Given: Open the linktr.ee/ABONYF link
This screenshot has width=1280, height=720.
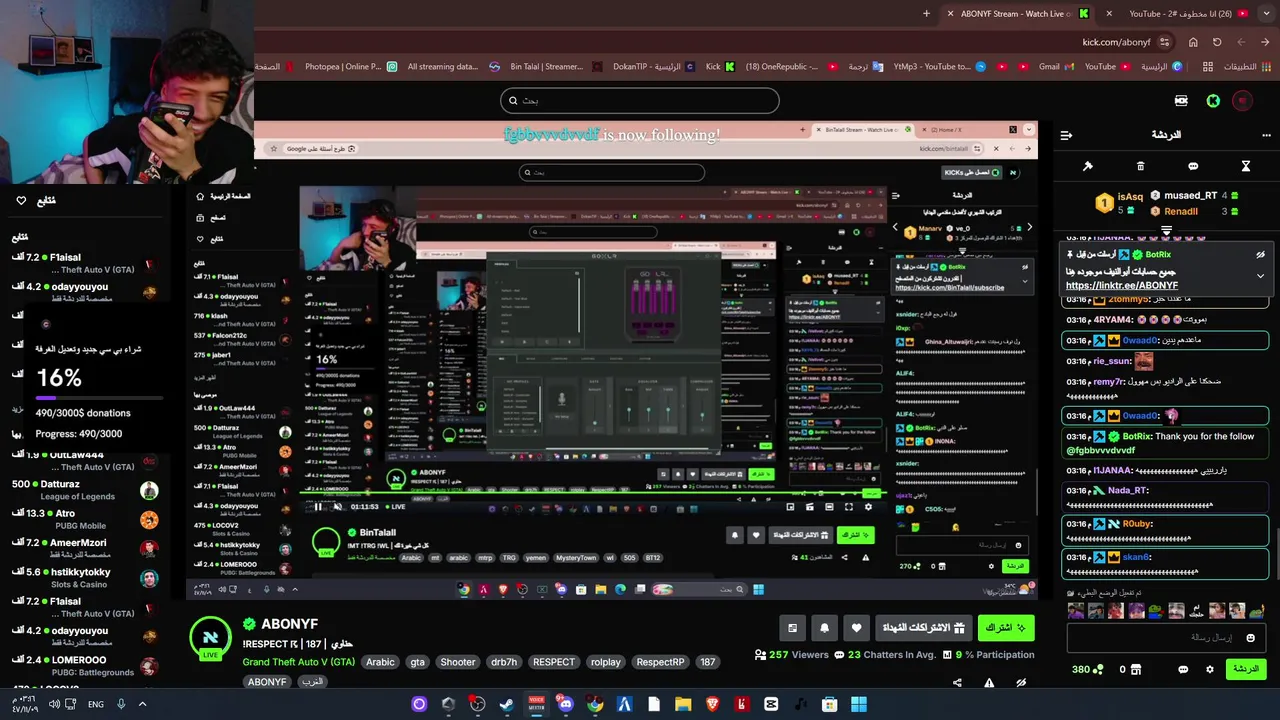Looking at the screenshot, I should tap(1121, 285).
